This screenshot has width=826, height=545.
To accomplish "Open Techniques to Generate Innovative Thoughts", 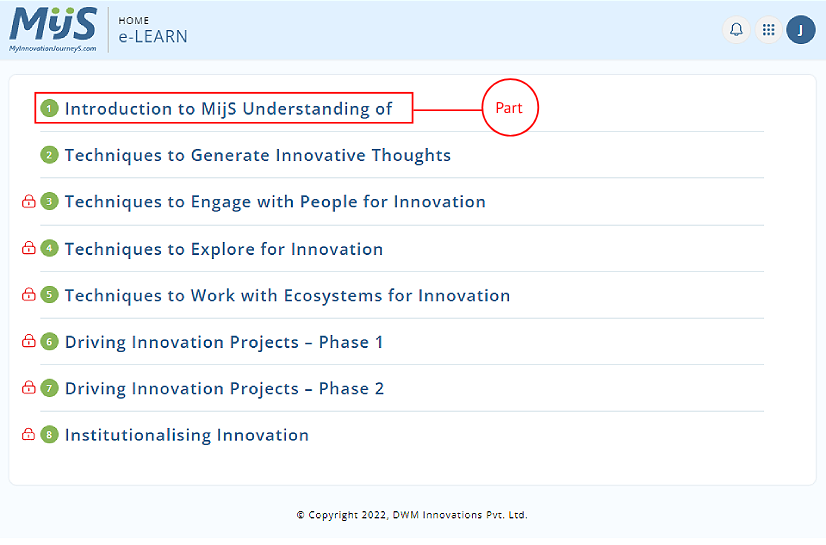I will tap(258, 155).
